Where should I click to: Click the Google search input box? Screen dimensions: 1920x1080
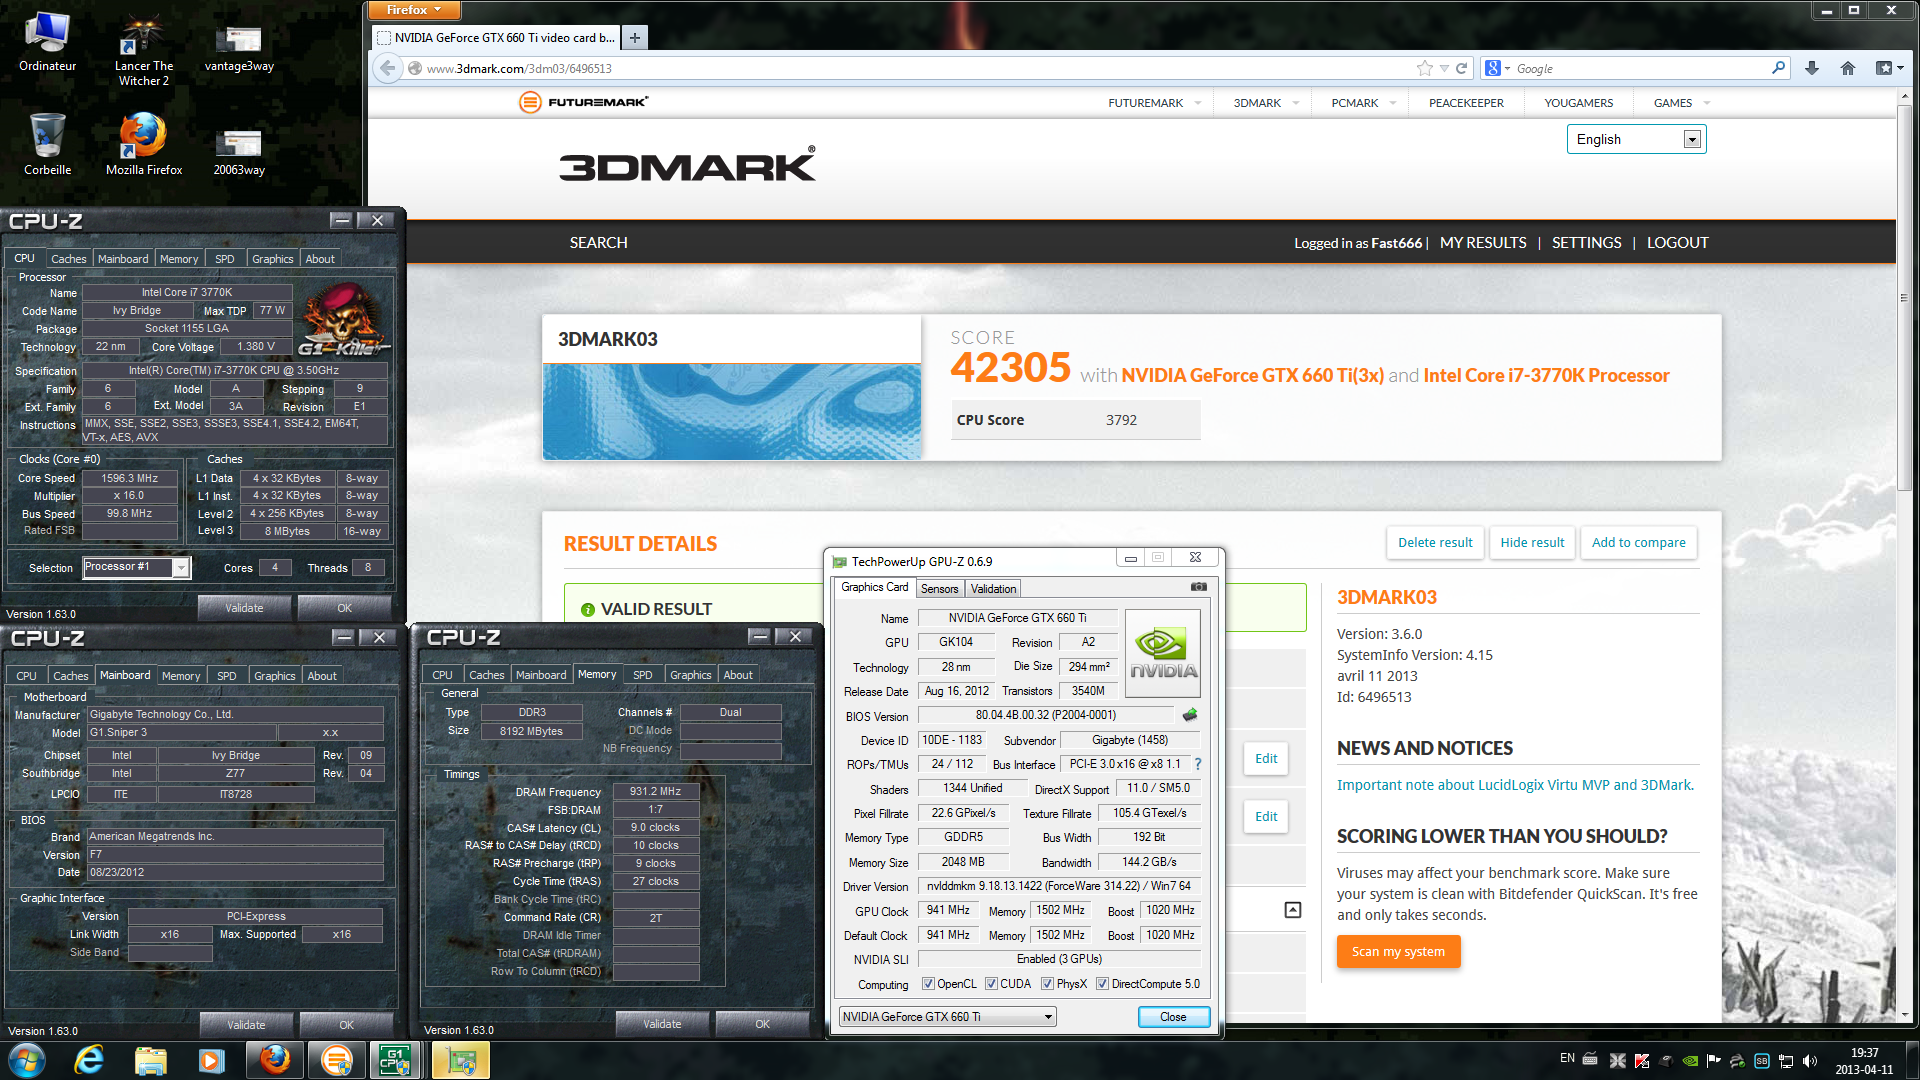(x=1640, y=68)
